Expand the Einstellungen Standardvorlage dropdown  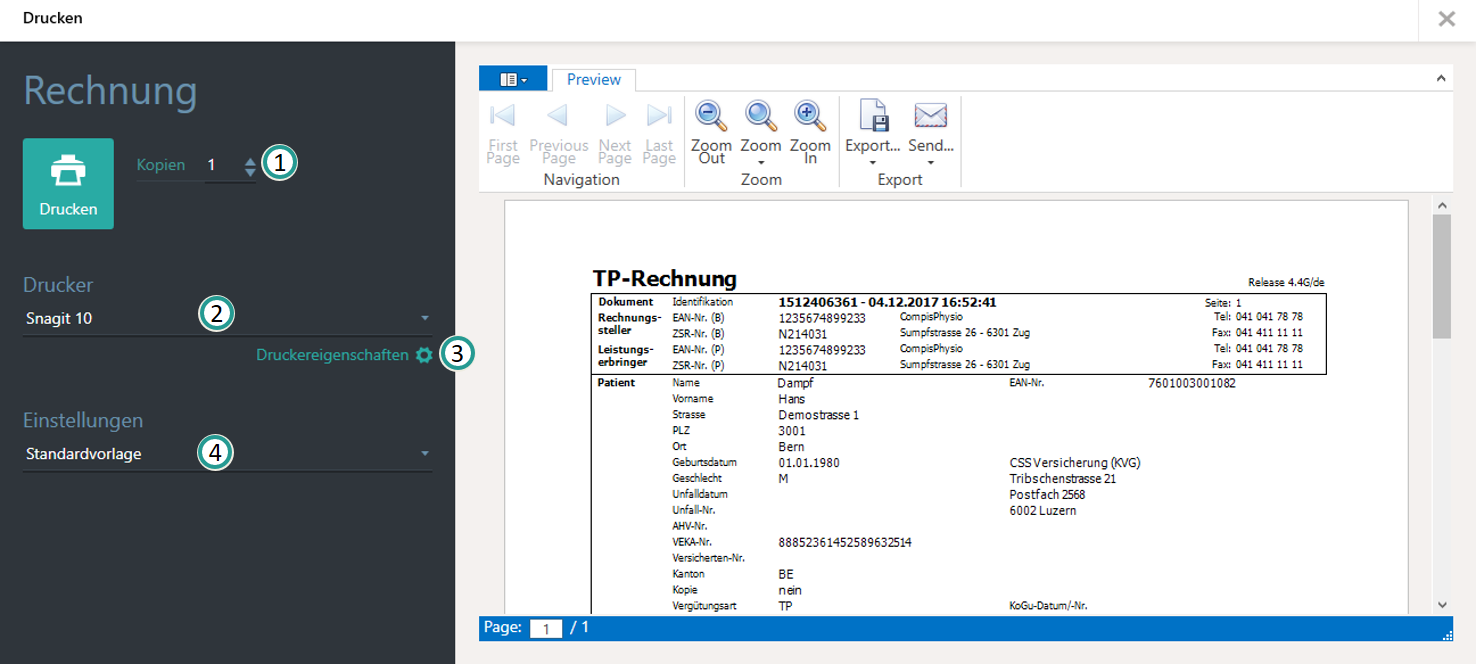click(424, 454)
